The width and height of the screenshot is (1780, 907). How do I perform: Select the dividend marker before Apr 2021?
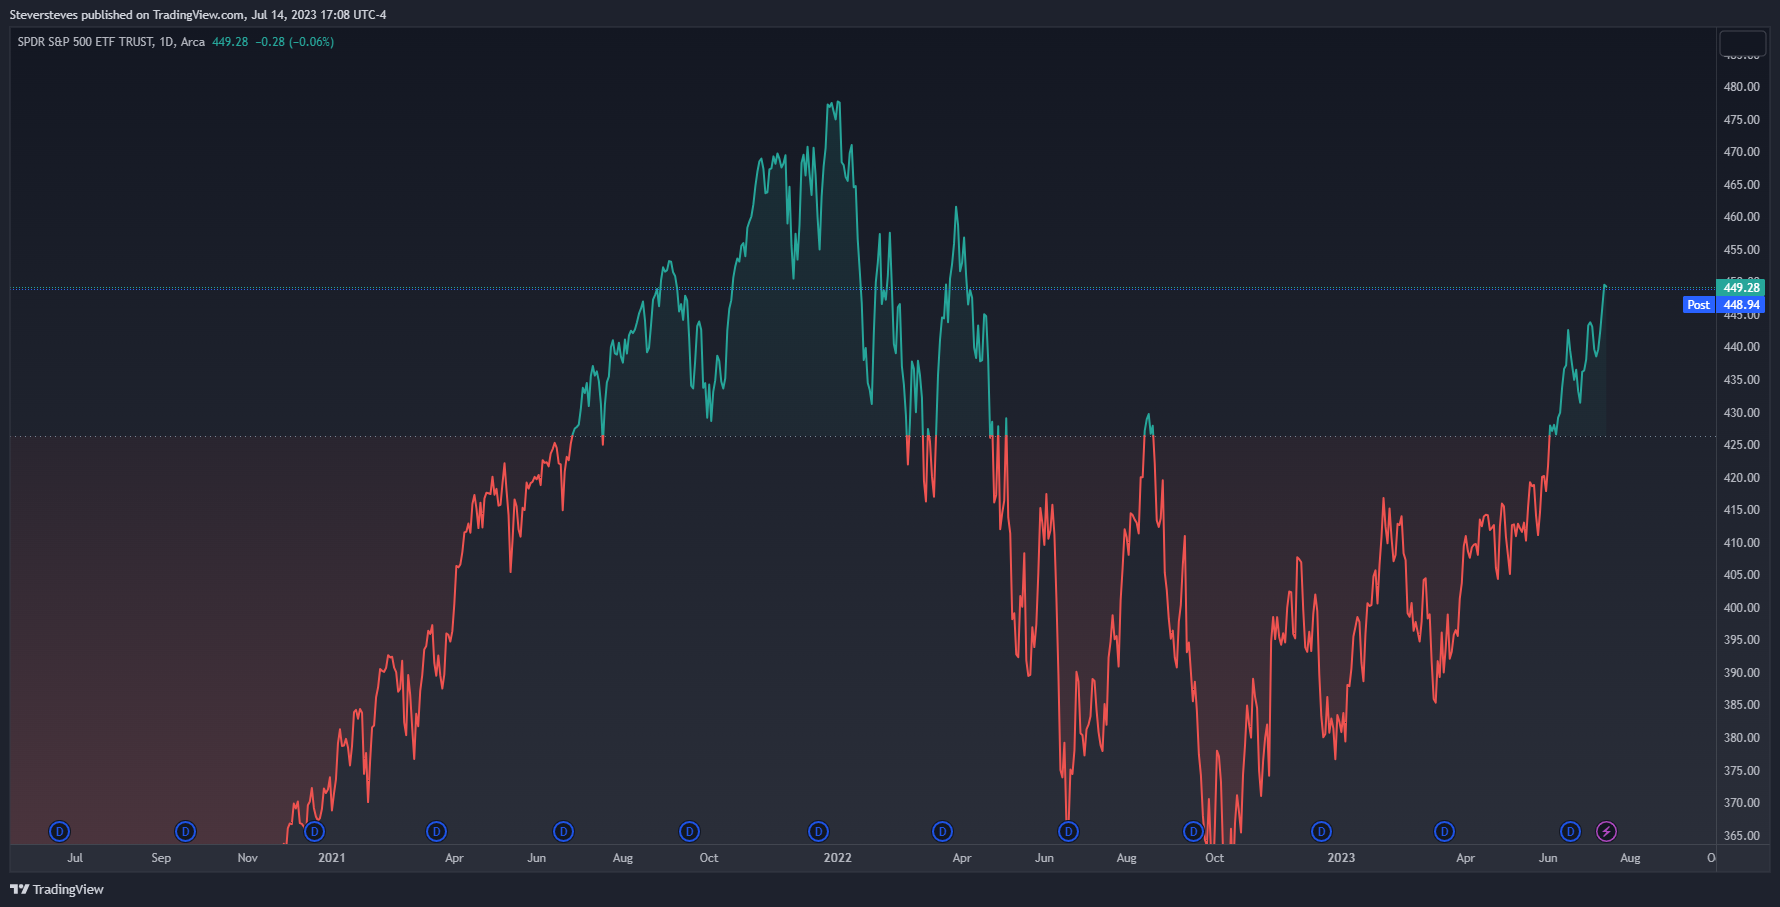[x=436, y=831]
